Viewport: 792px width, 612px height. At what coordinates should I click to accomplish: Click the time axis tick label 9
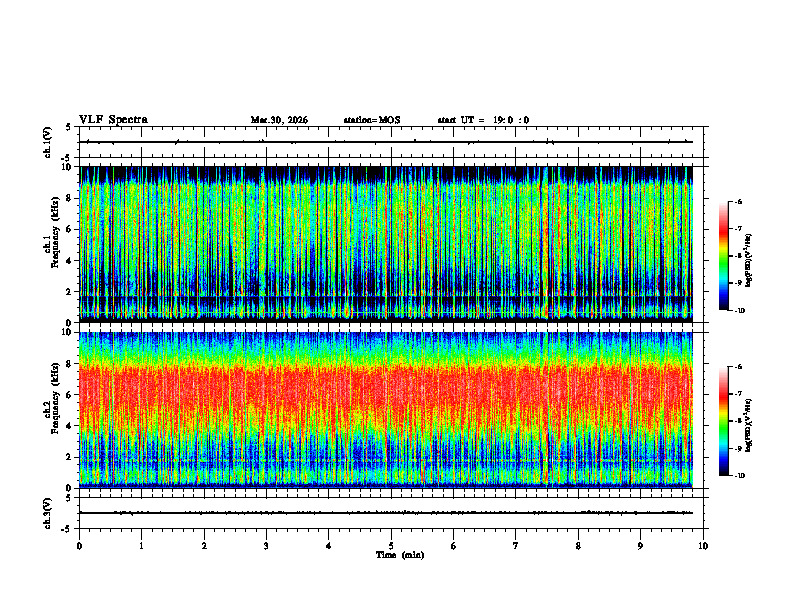pyautogui.click(x=640, y=546)
